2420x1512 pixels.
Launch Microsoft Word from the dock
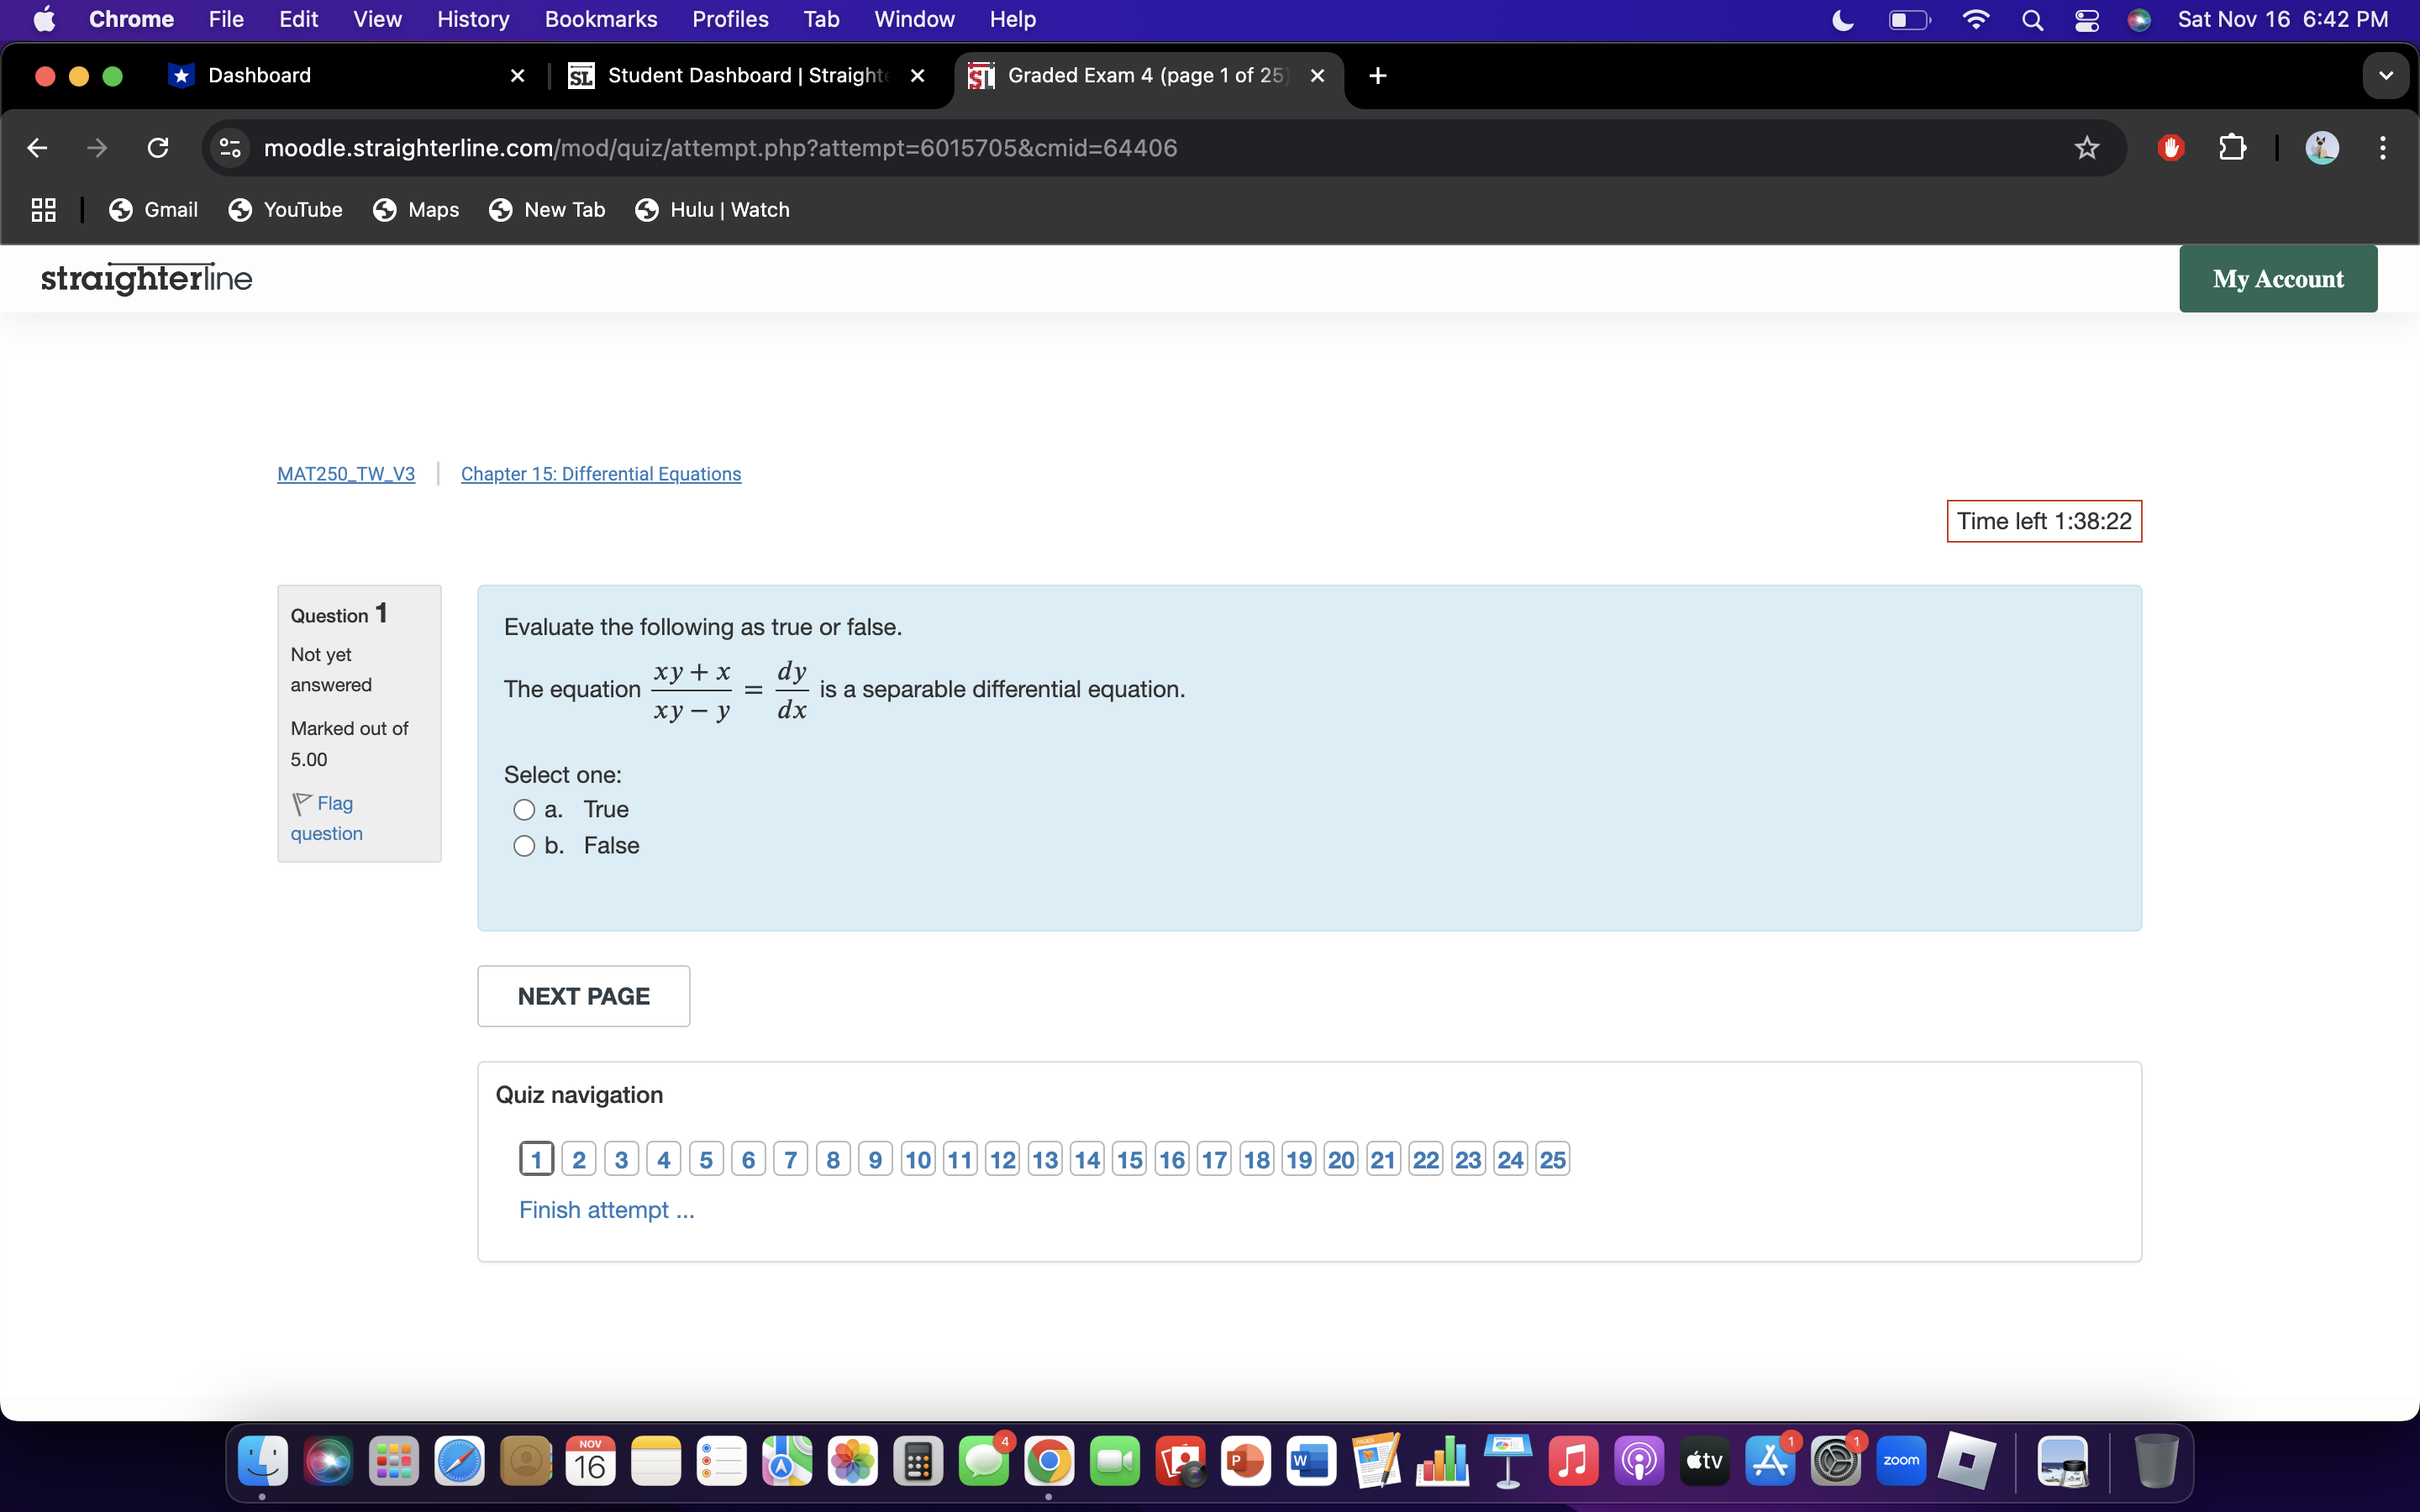(x=1310, y=1460)
